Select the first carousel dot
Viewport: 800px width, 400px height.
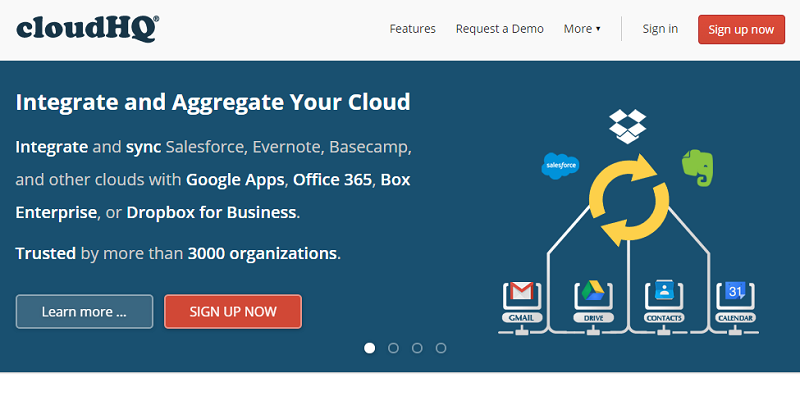(x=369, y=348)
